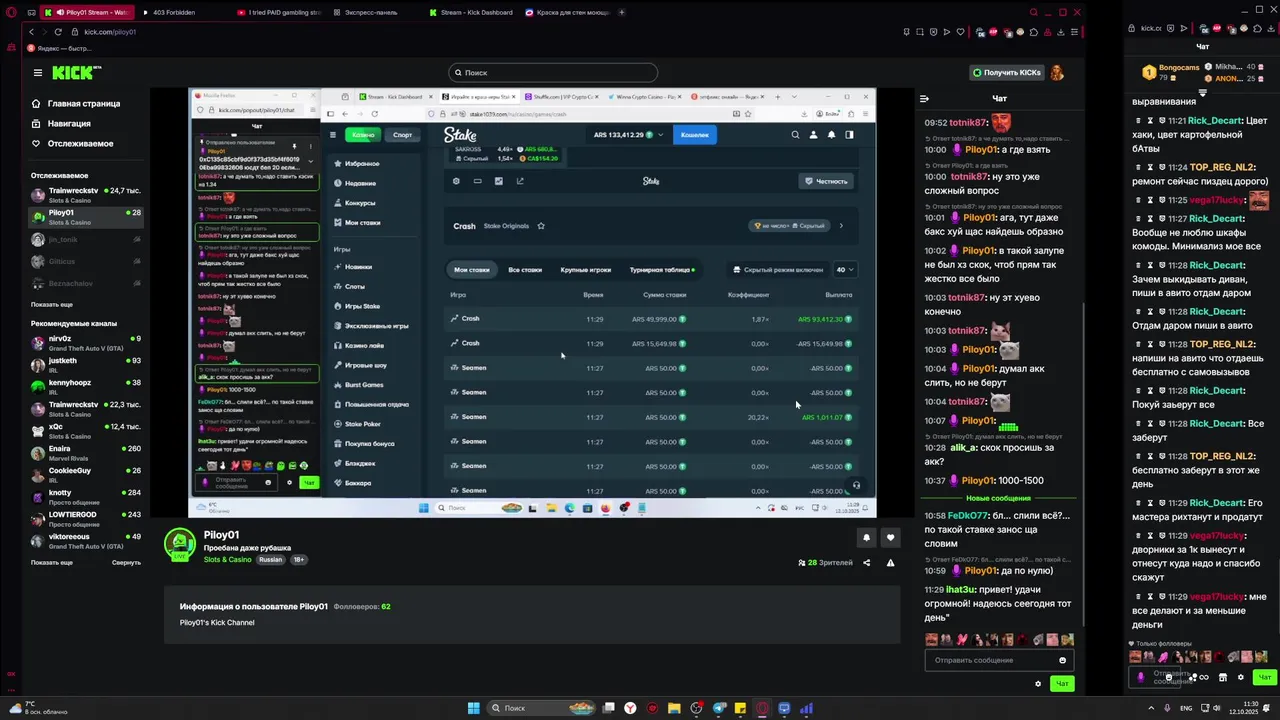Open the Windows Start menu
The width and height of the screenshot is (1280, 720).
473,708
